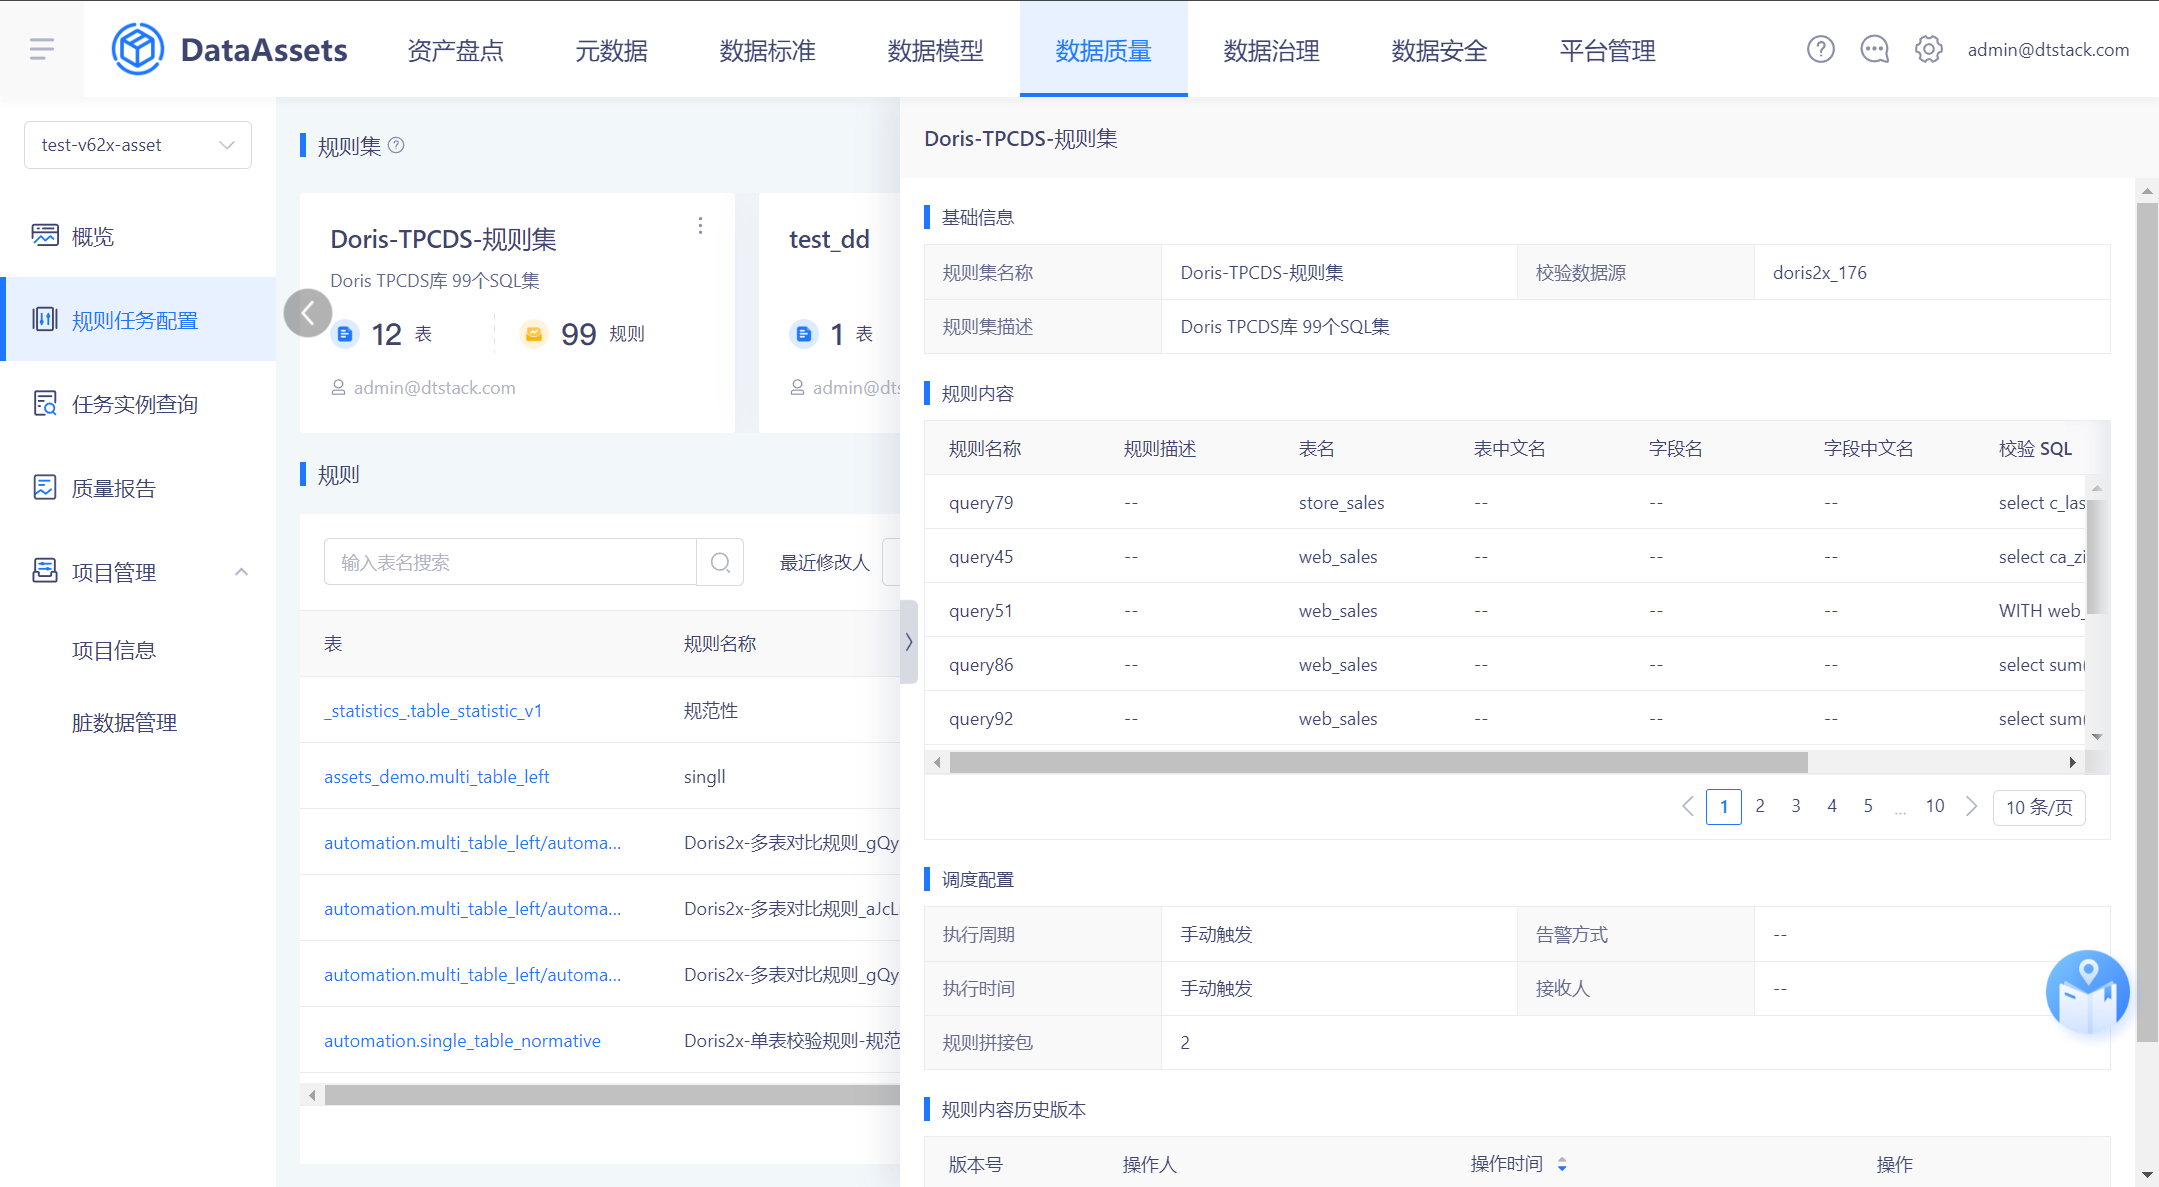Click the 质量报告 sidebar icon
2159x1187 pixels.
click(45, 487)
